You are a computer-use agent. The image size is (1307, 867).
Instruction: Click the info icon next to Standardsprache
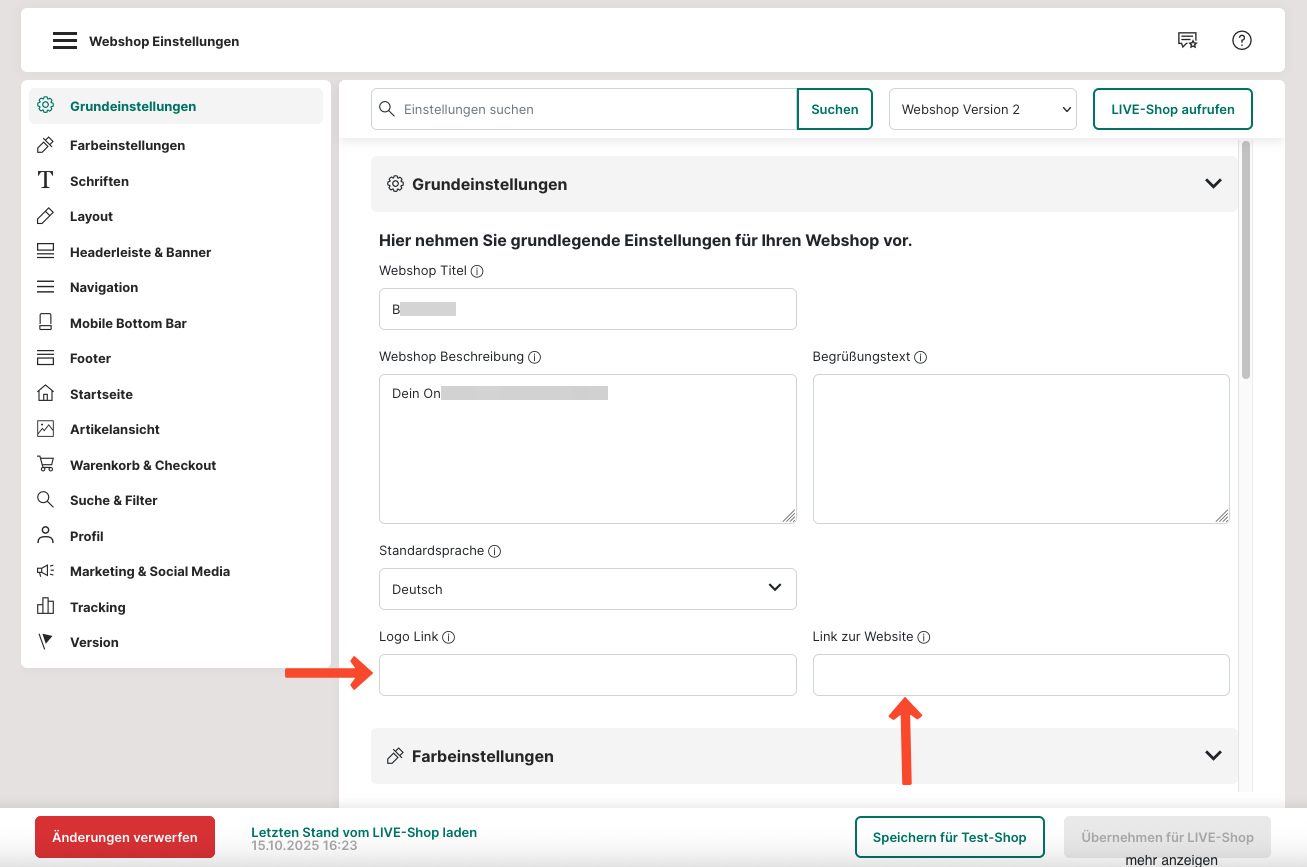coord(495,551)
